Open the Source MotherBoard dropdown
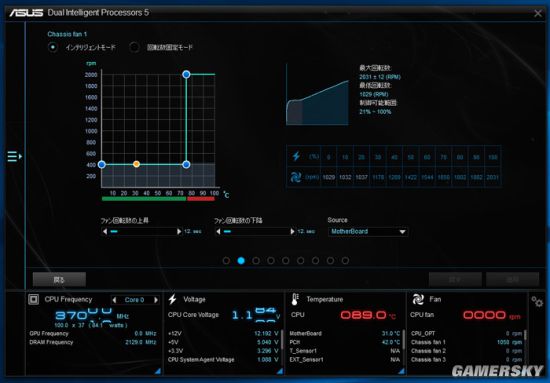550x383 pixels. tap(368, 231)
